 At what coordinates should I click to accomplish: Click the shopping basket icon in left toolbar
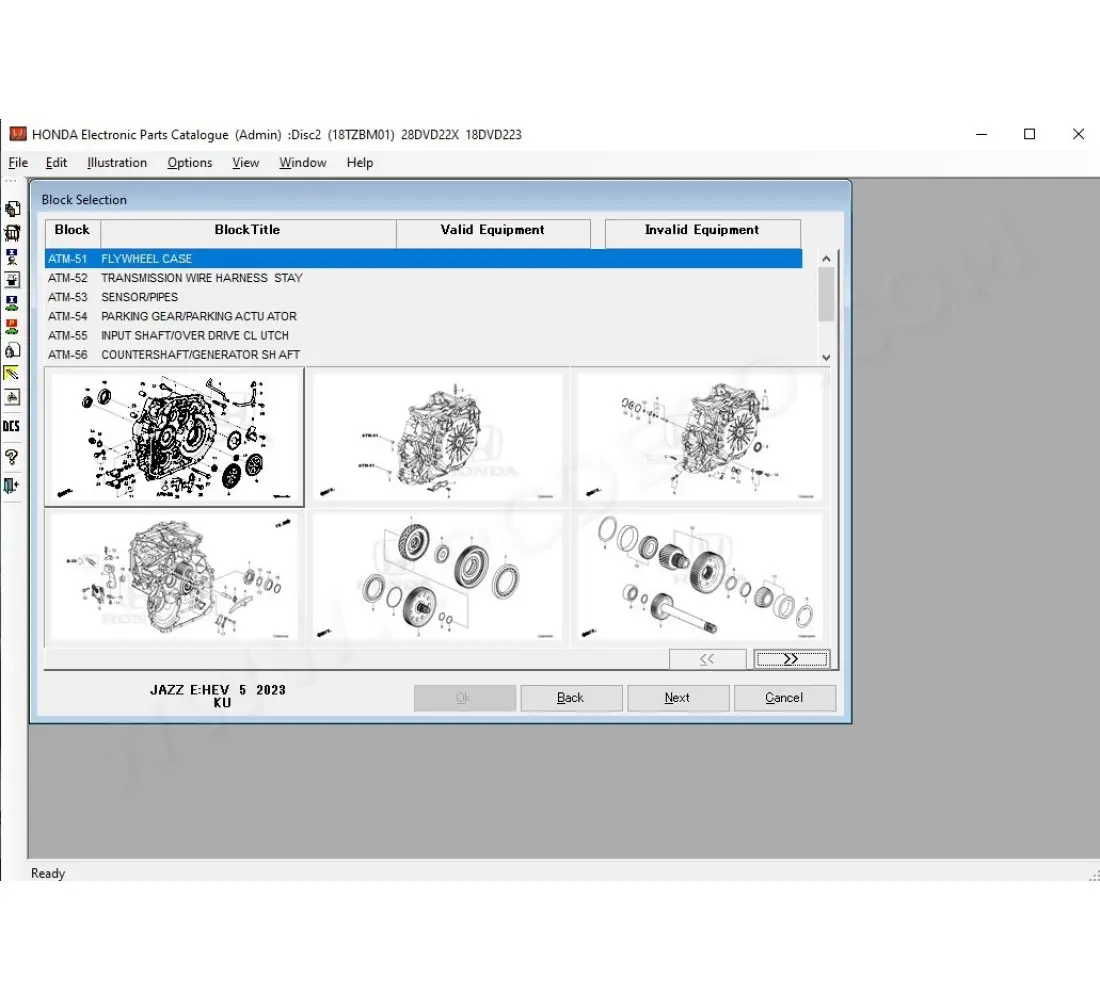12,232
